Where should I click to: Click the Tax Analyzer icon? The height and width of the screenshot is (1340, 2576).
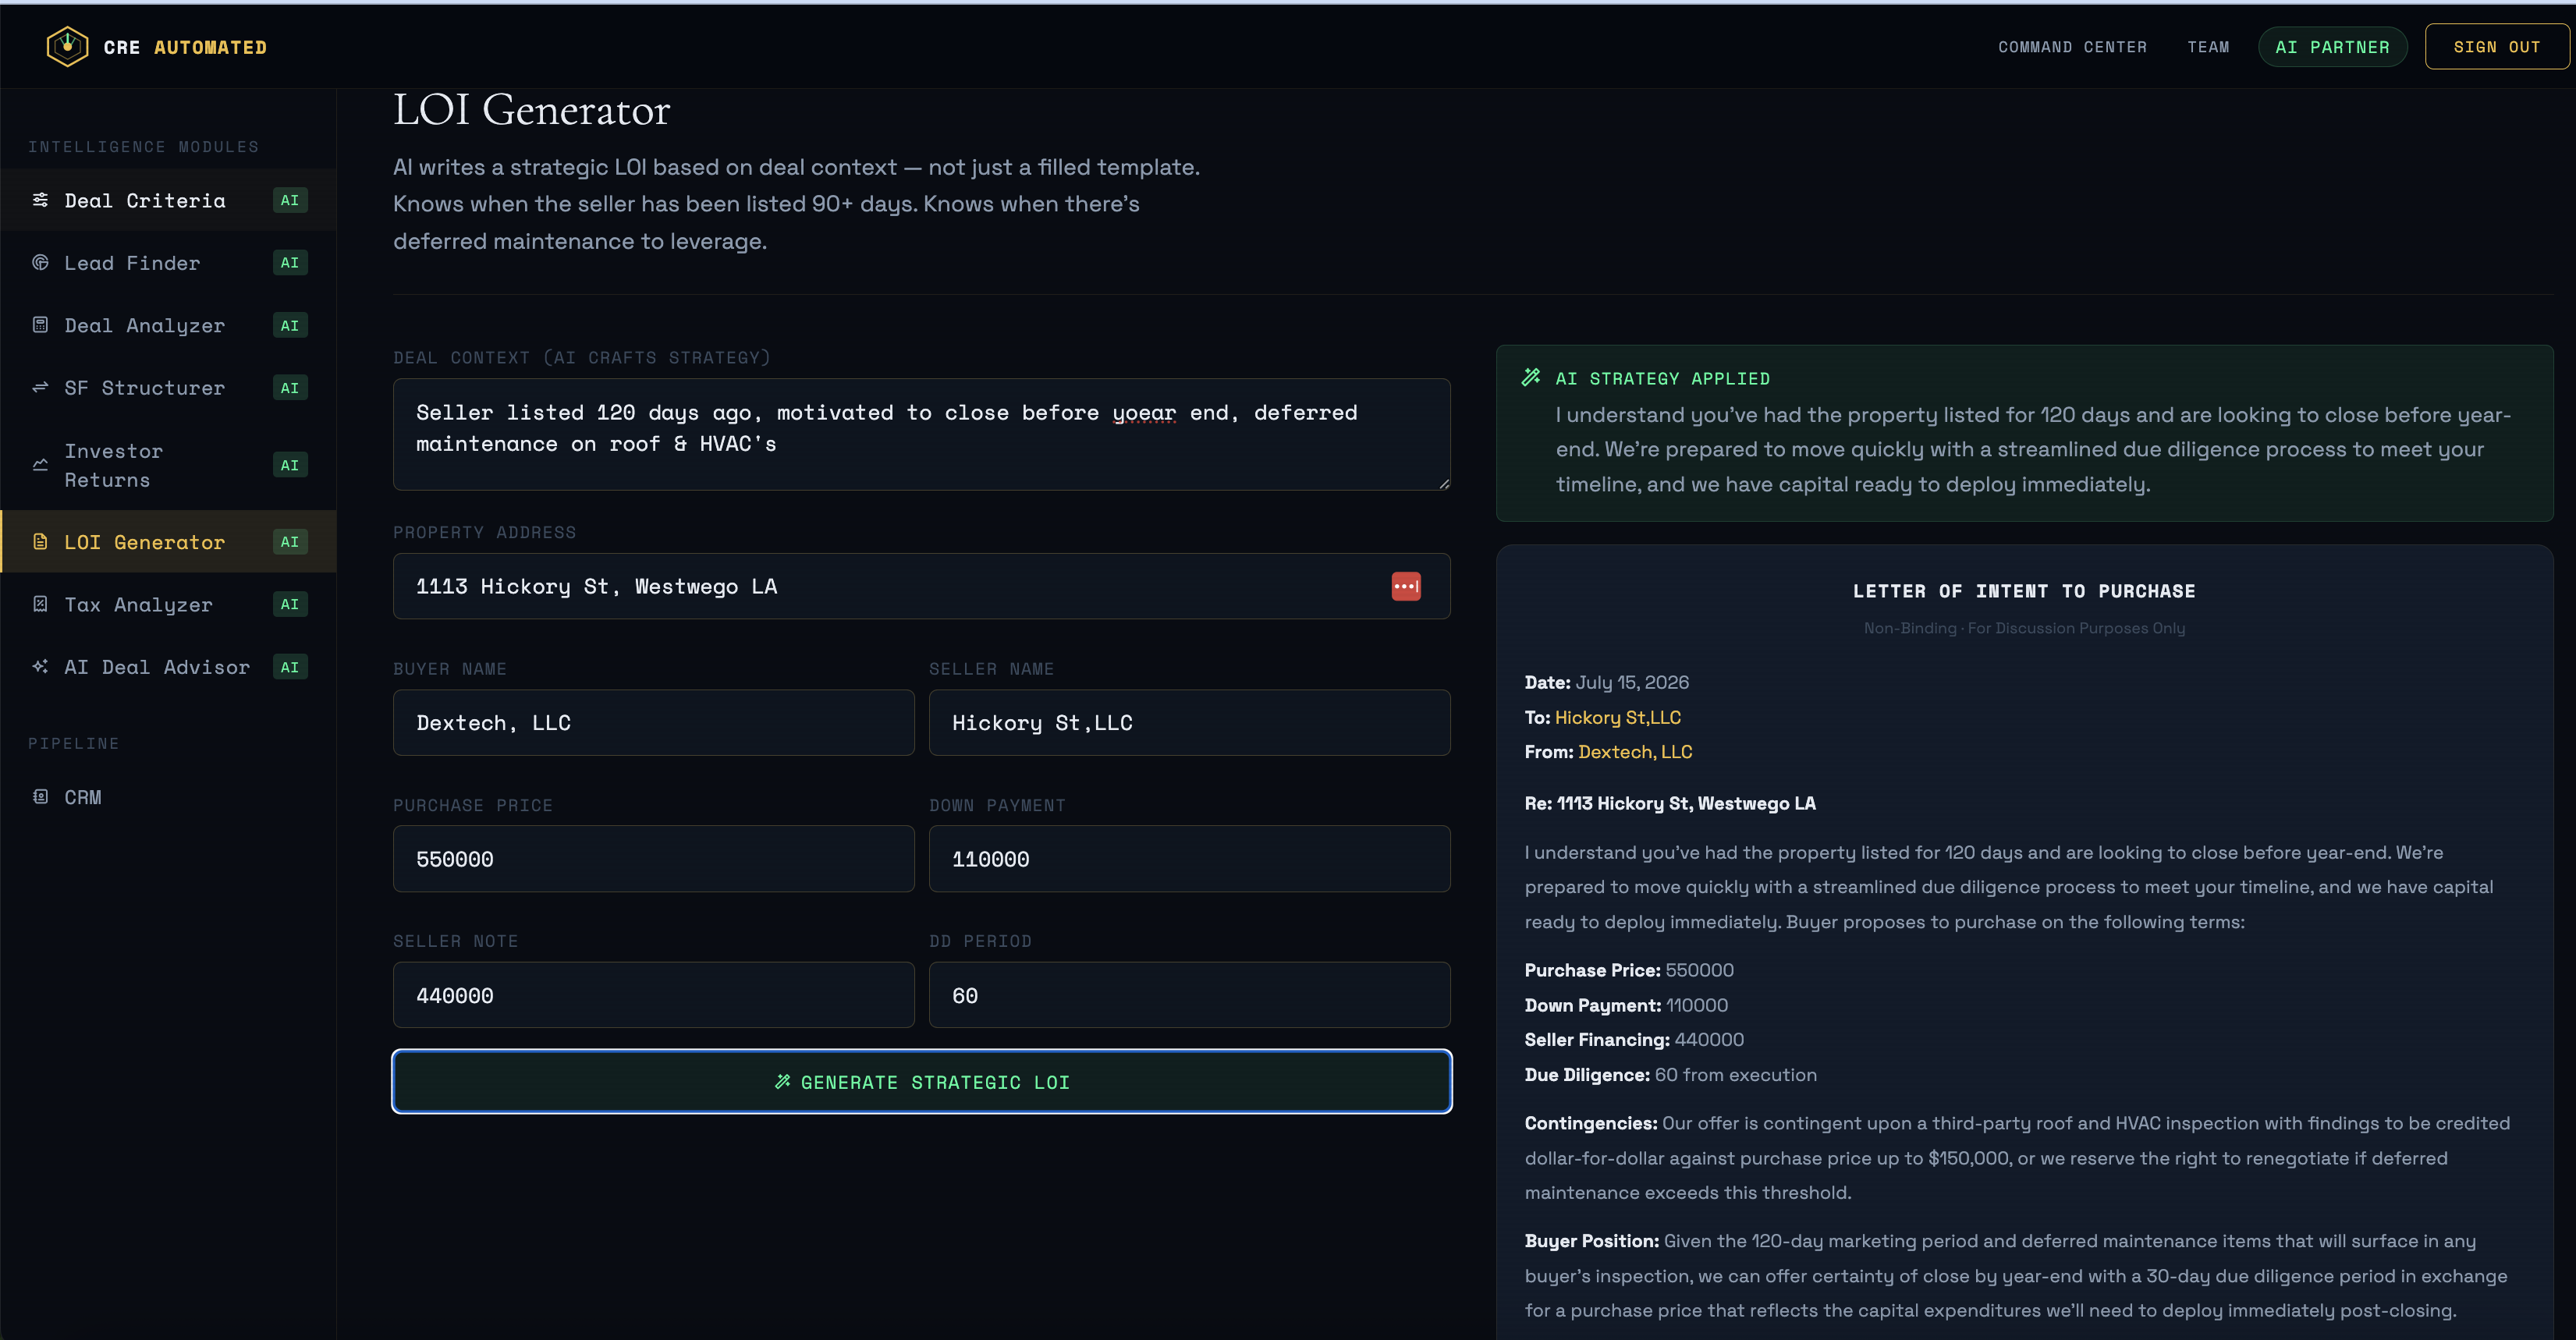[40, 604]
